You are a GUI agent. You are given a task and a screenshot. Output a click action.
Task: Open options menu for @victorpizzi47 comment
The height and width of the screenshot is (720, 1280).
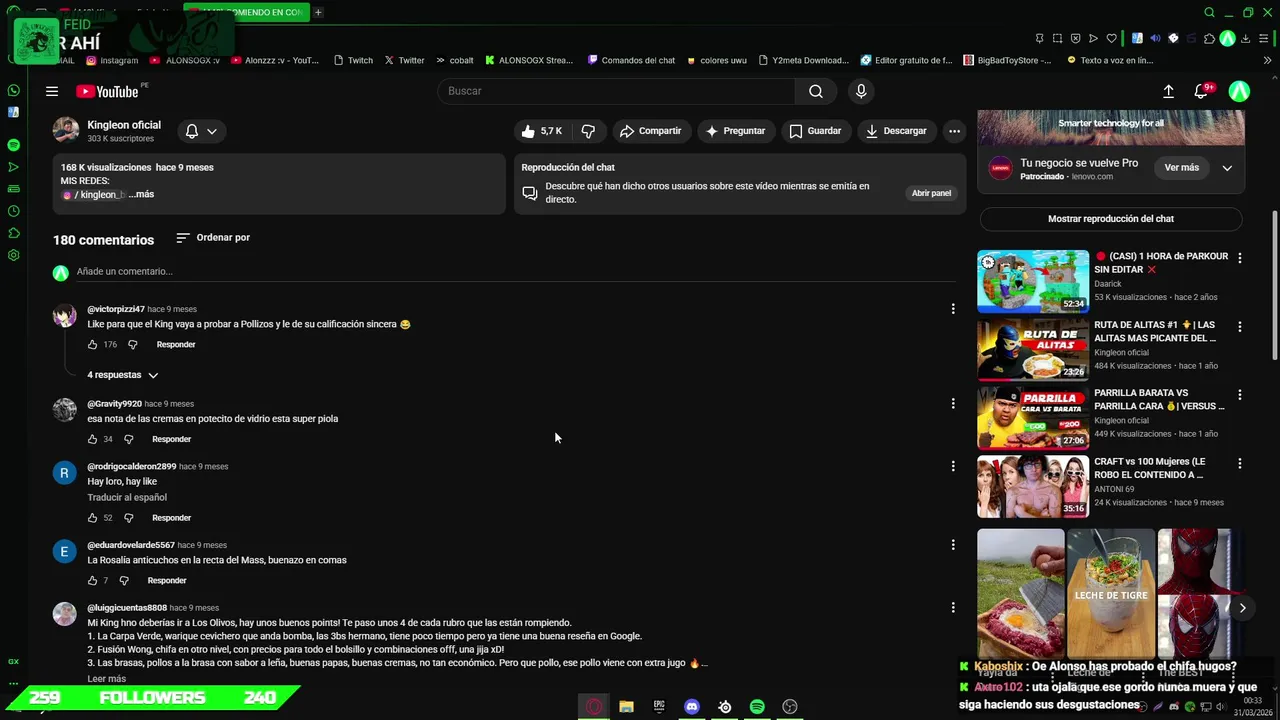click(x=952, y=309)
